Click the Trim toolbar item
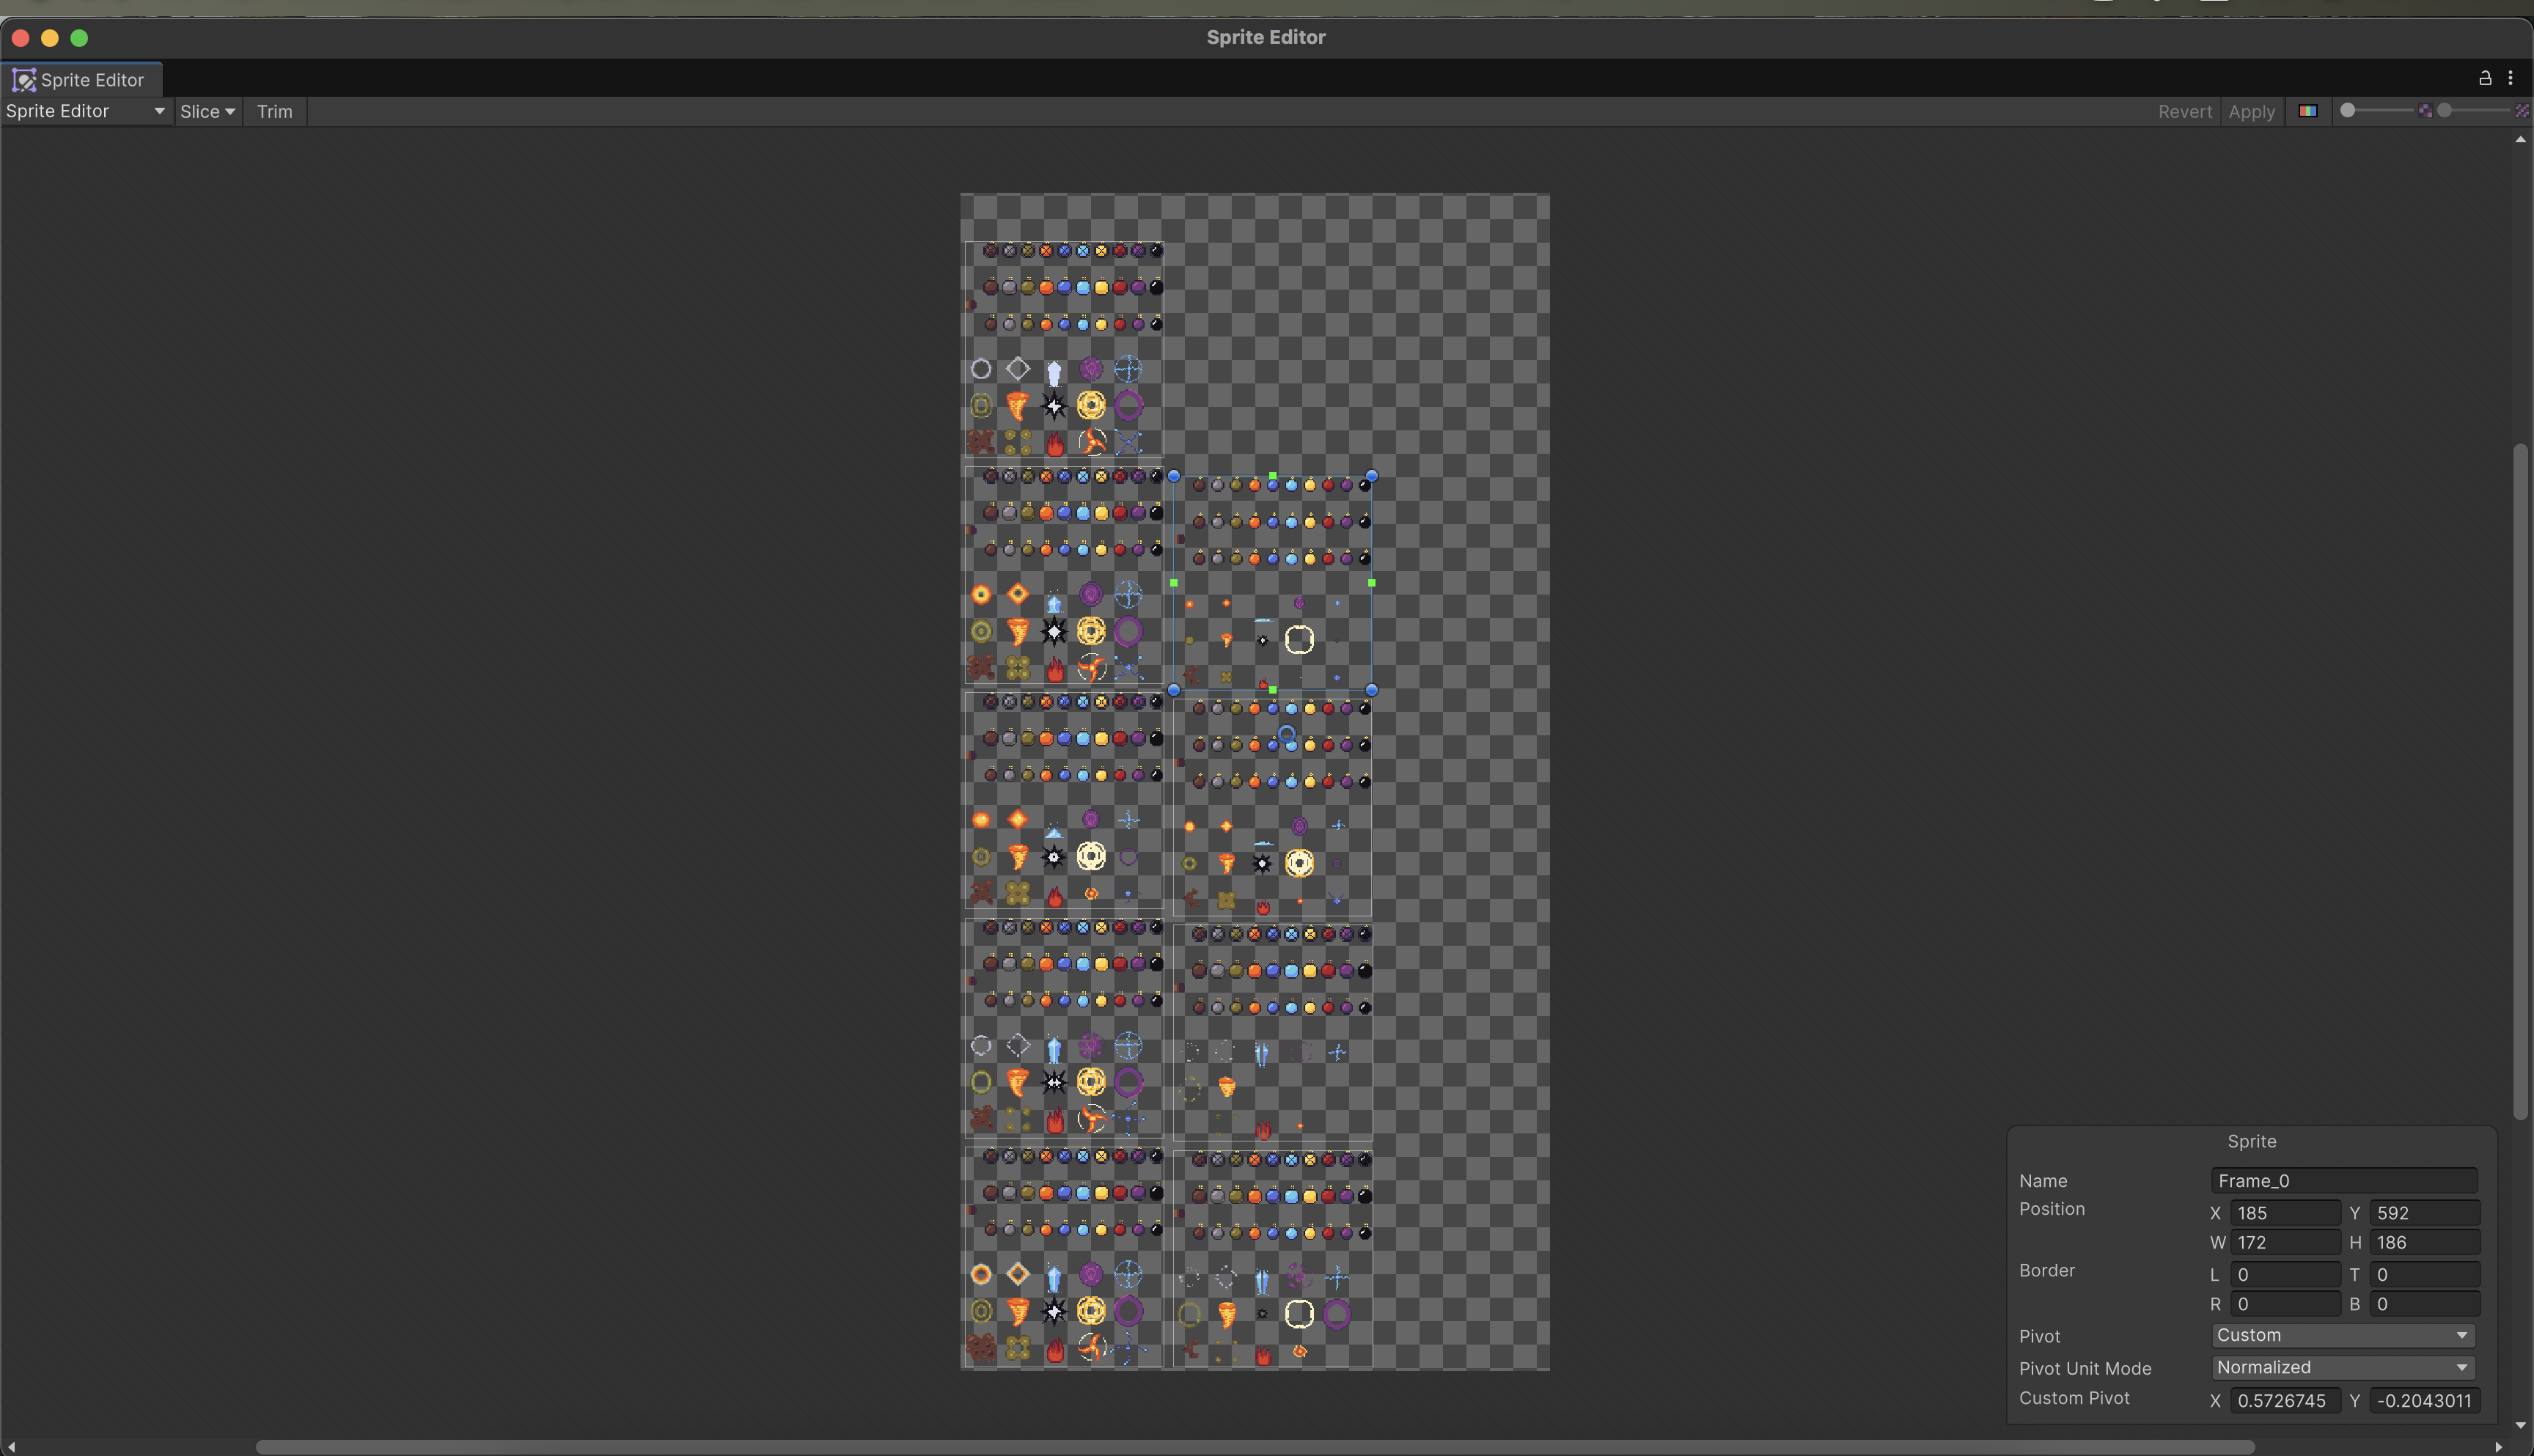The image size is (2534, 1456). point(274,111)
